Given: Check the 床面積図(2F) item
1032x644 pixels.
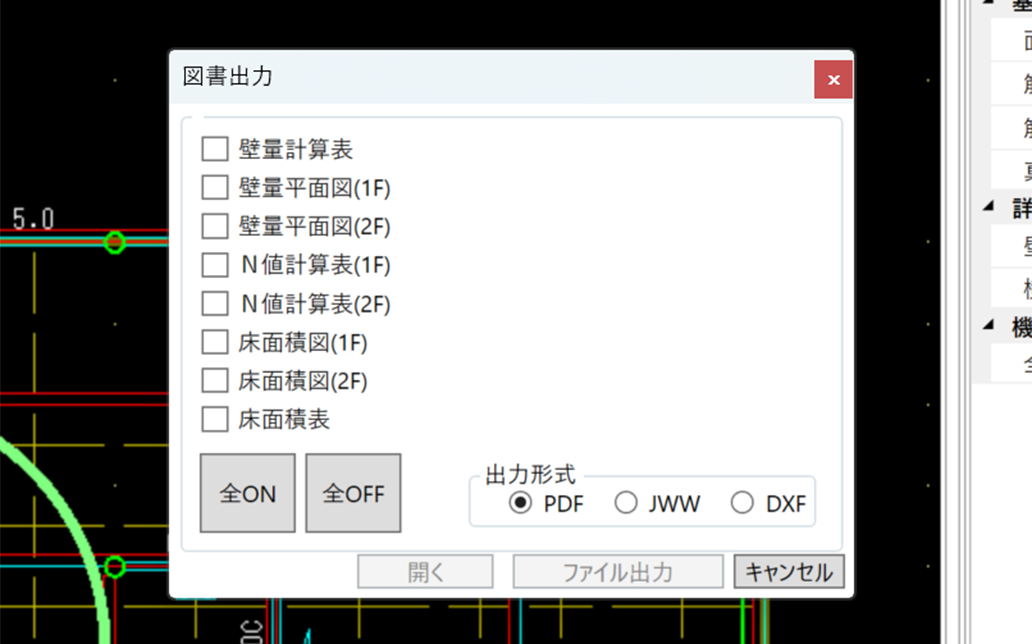Looking at the screenshot, I should click(x=214, y=381).
